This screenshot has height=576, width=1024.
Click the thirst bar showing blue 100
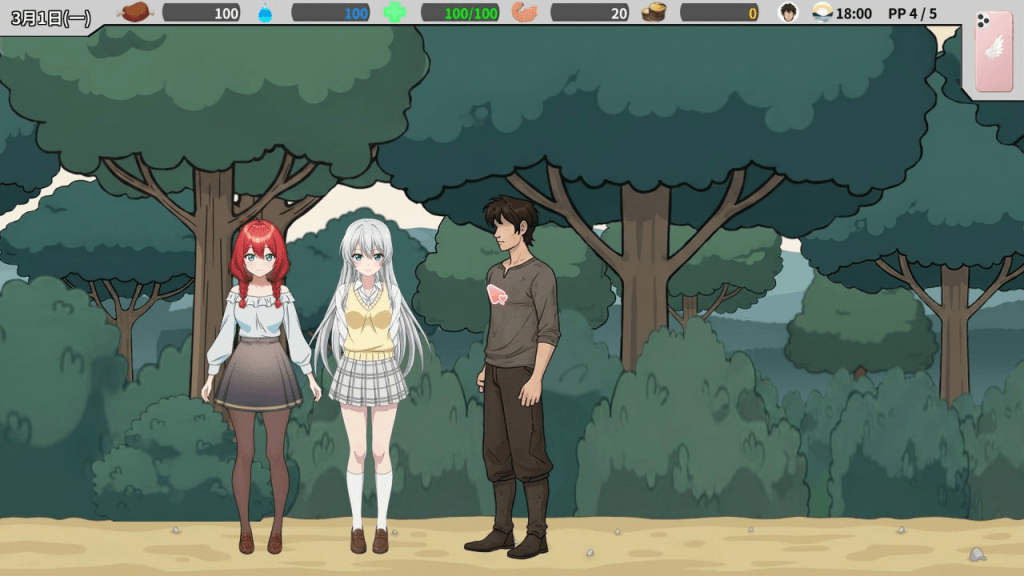(x=330, y=13)
